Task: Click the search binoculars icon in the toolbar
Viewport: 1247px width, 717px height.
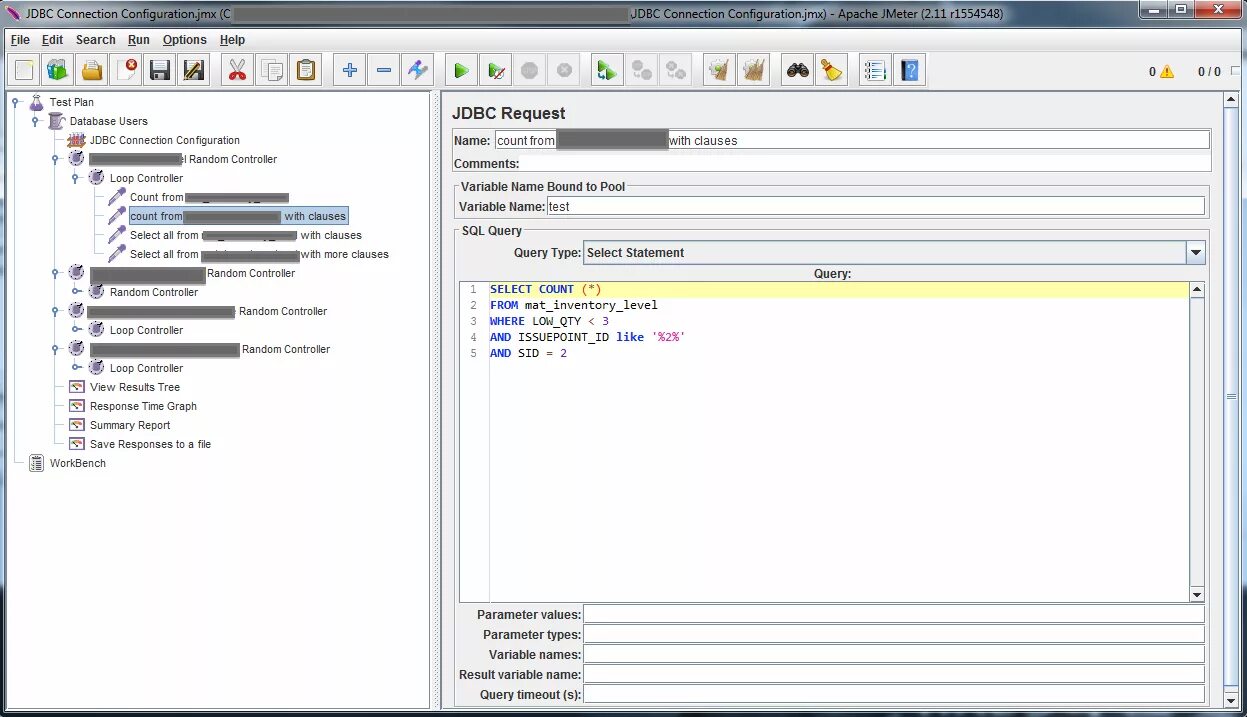Action: tap(797, 69)
